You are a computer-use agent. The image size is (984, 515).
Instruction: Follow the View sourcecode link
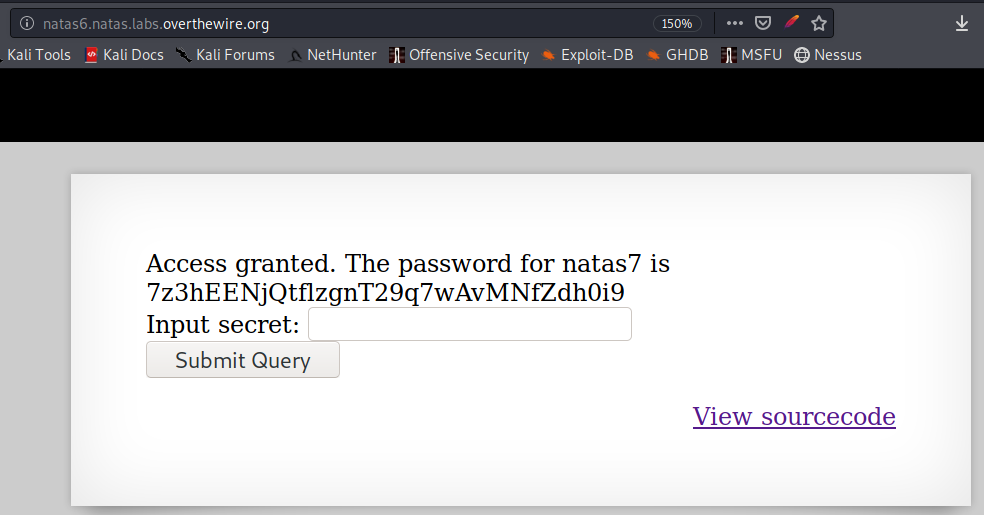[794, 417]
